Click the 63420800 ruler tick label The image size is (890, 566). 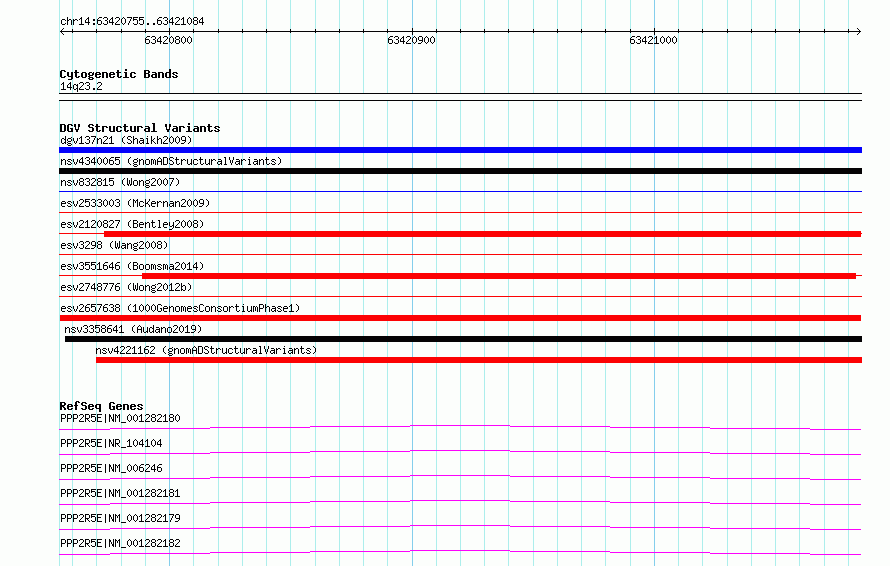pos(168,40)
